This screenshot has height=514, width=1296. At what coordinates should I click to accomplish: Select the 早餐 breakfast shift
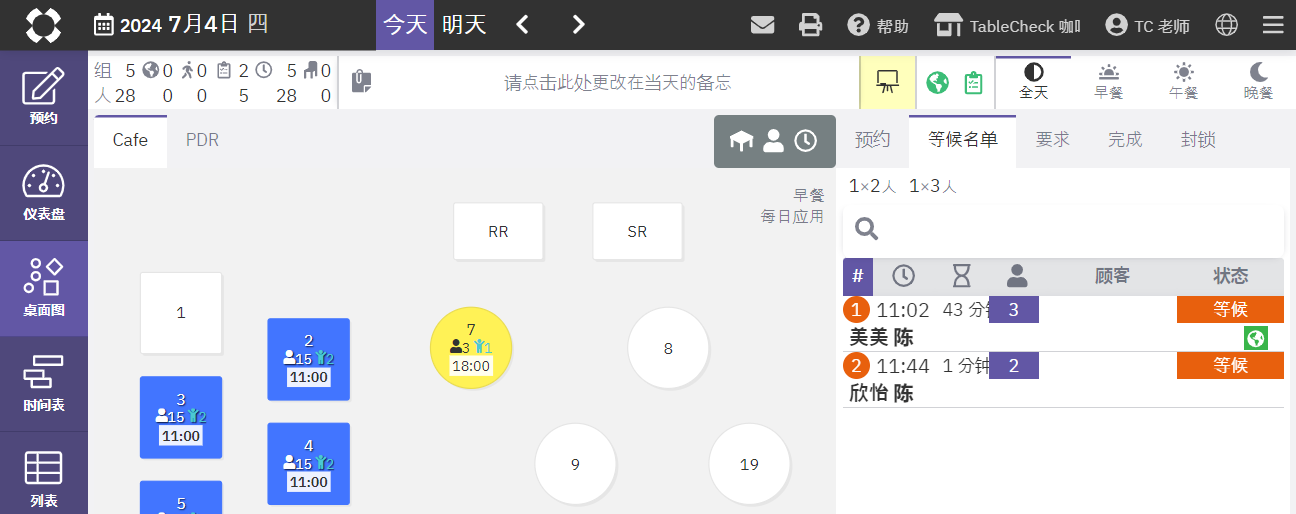1108,81
